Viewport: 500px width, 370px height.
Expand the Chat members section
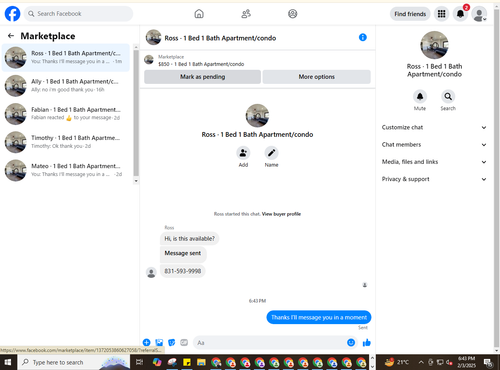(x=434, y=145)
